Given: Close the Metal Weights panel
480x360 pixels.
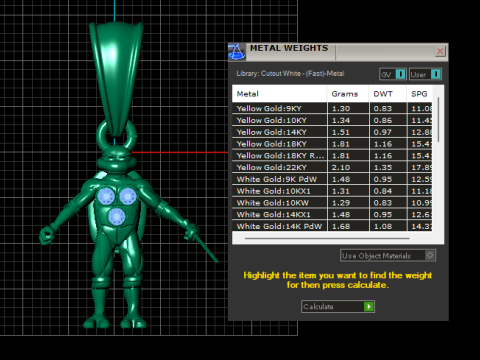Looking at the screenshot, I should [440, 51].
